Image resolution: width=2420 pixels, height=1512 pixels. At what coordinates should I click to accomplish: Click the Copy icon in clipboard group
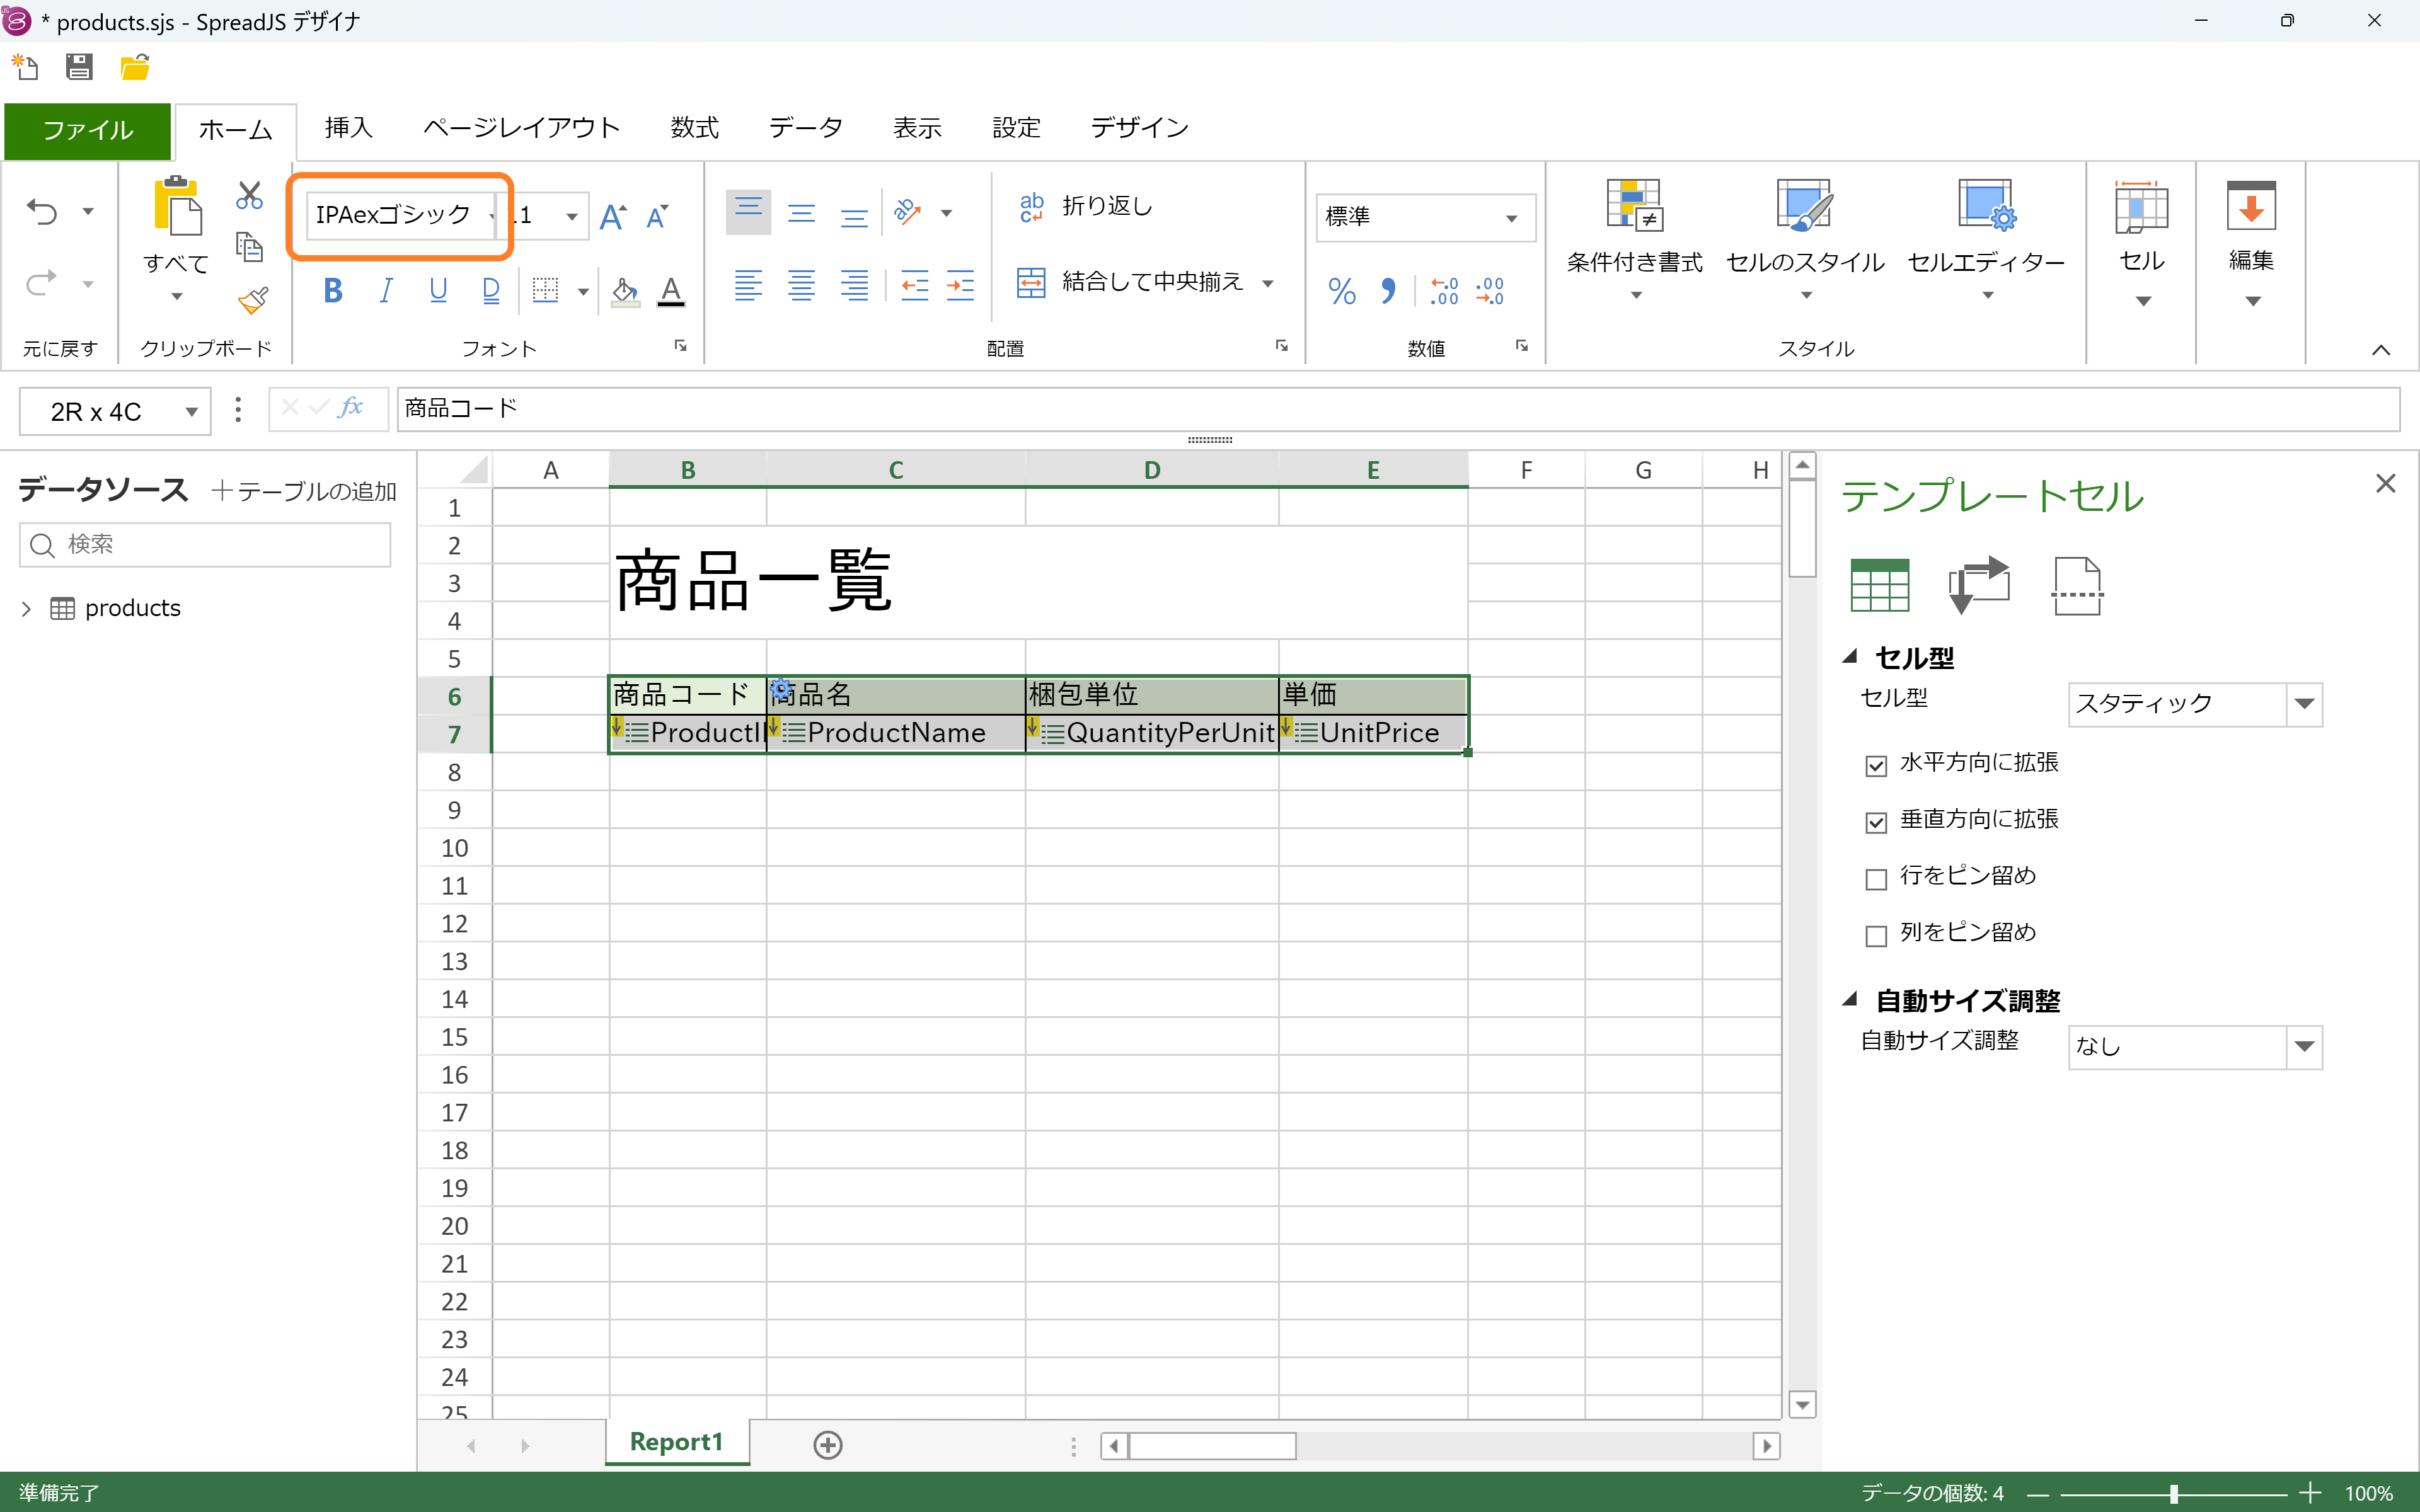(249, 247)
